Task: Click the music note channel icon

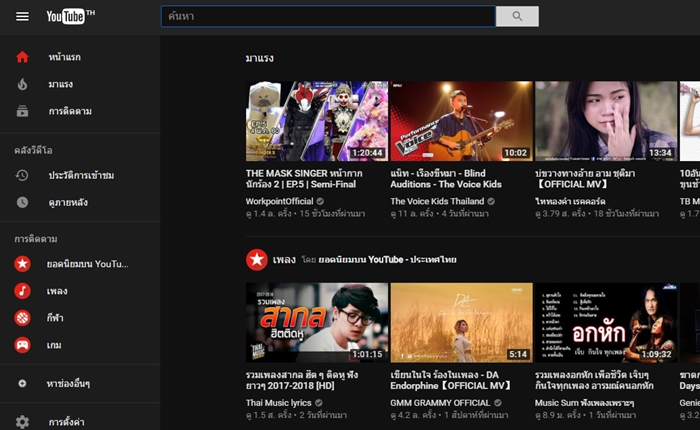Action: [22, 291]
